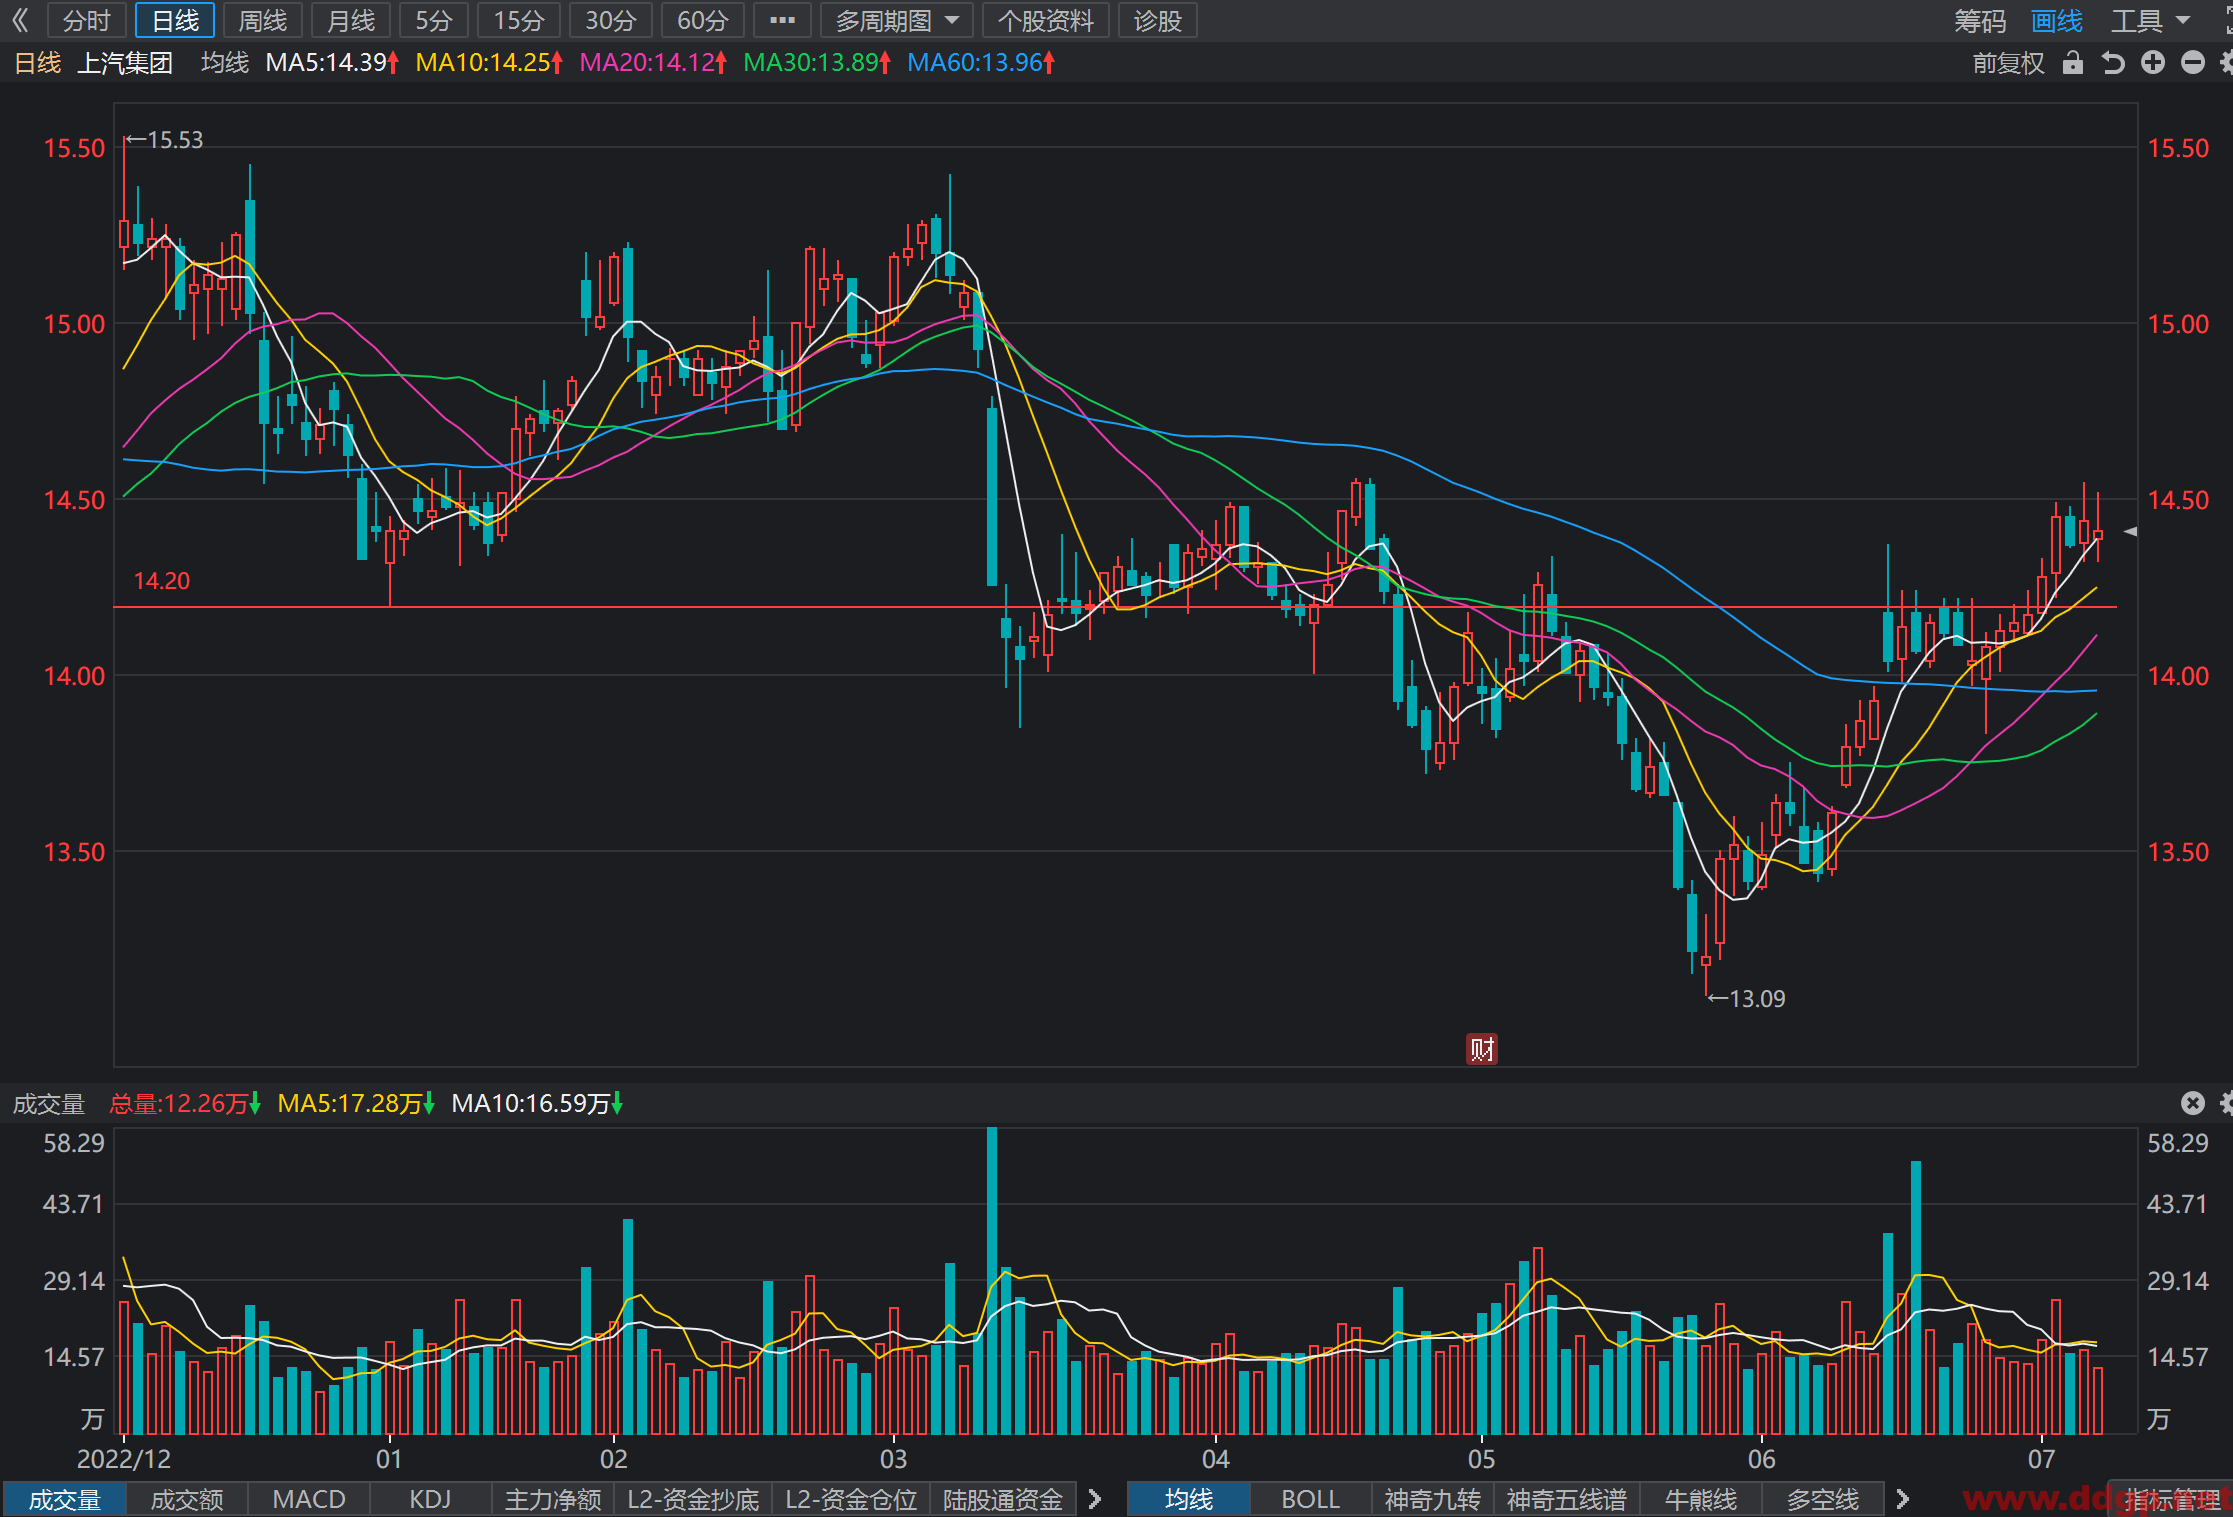Open the more periods ellipsis button
Screen dimensions: 2233x1517
tap(782, 20)
